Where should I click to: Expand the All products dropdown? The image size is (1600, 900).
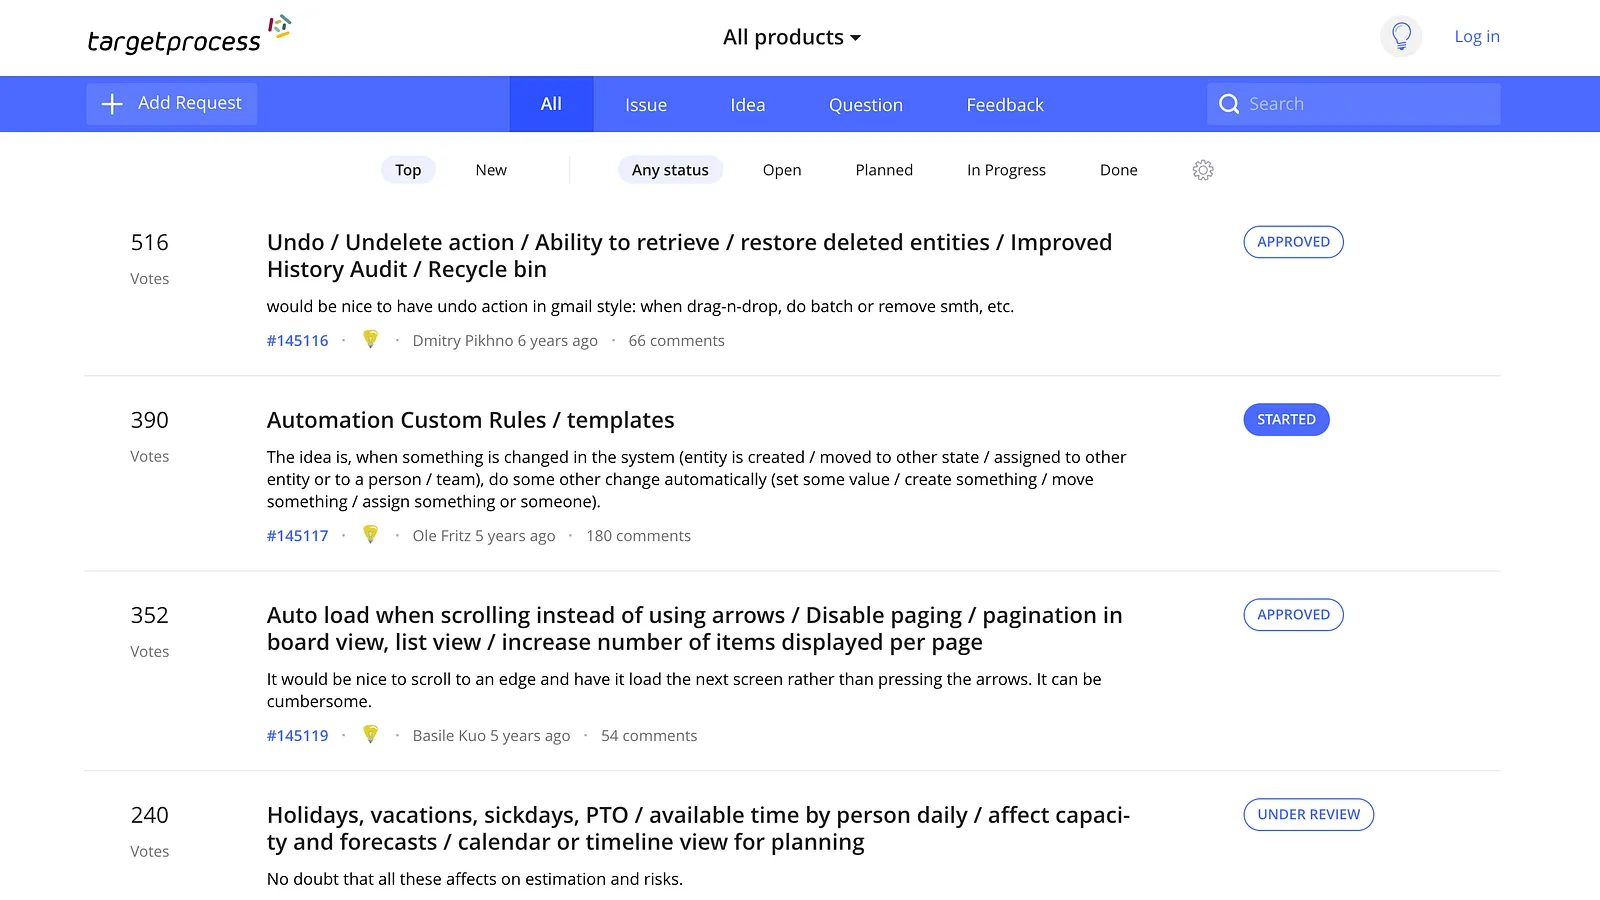(x=791, y=37)
